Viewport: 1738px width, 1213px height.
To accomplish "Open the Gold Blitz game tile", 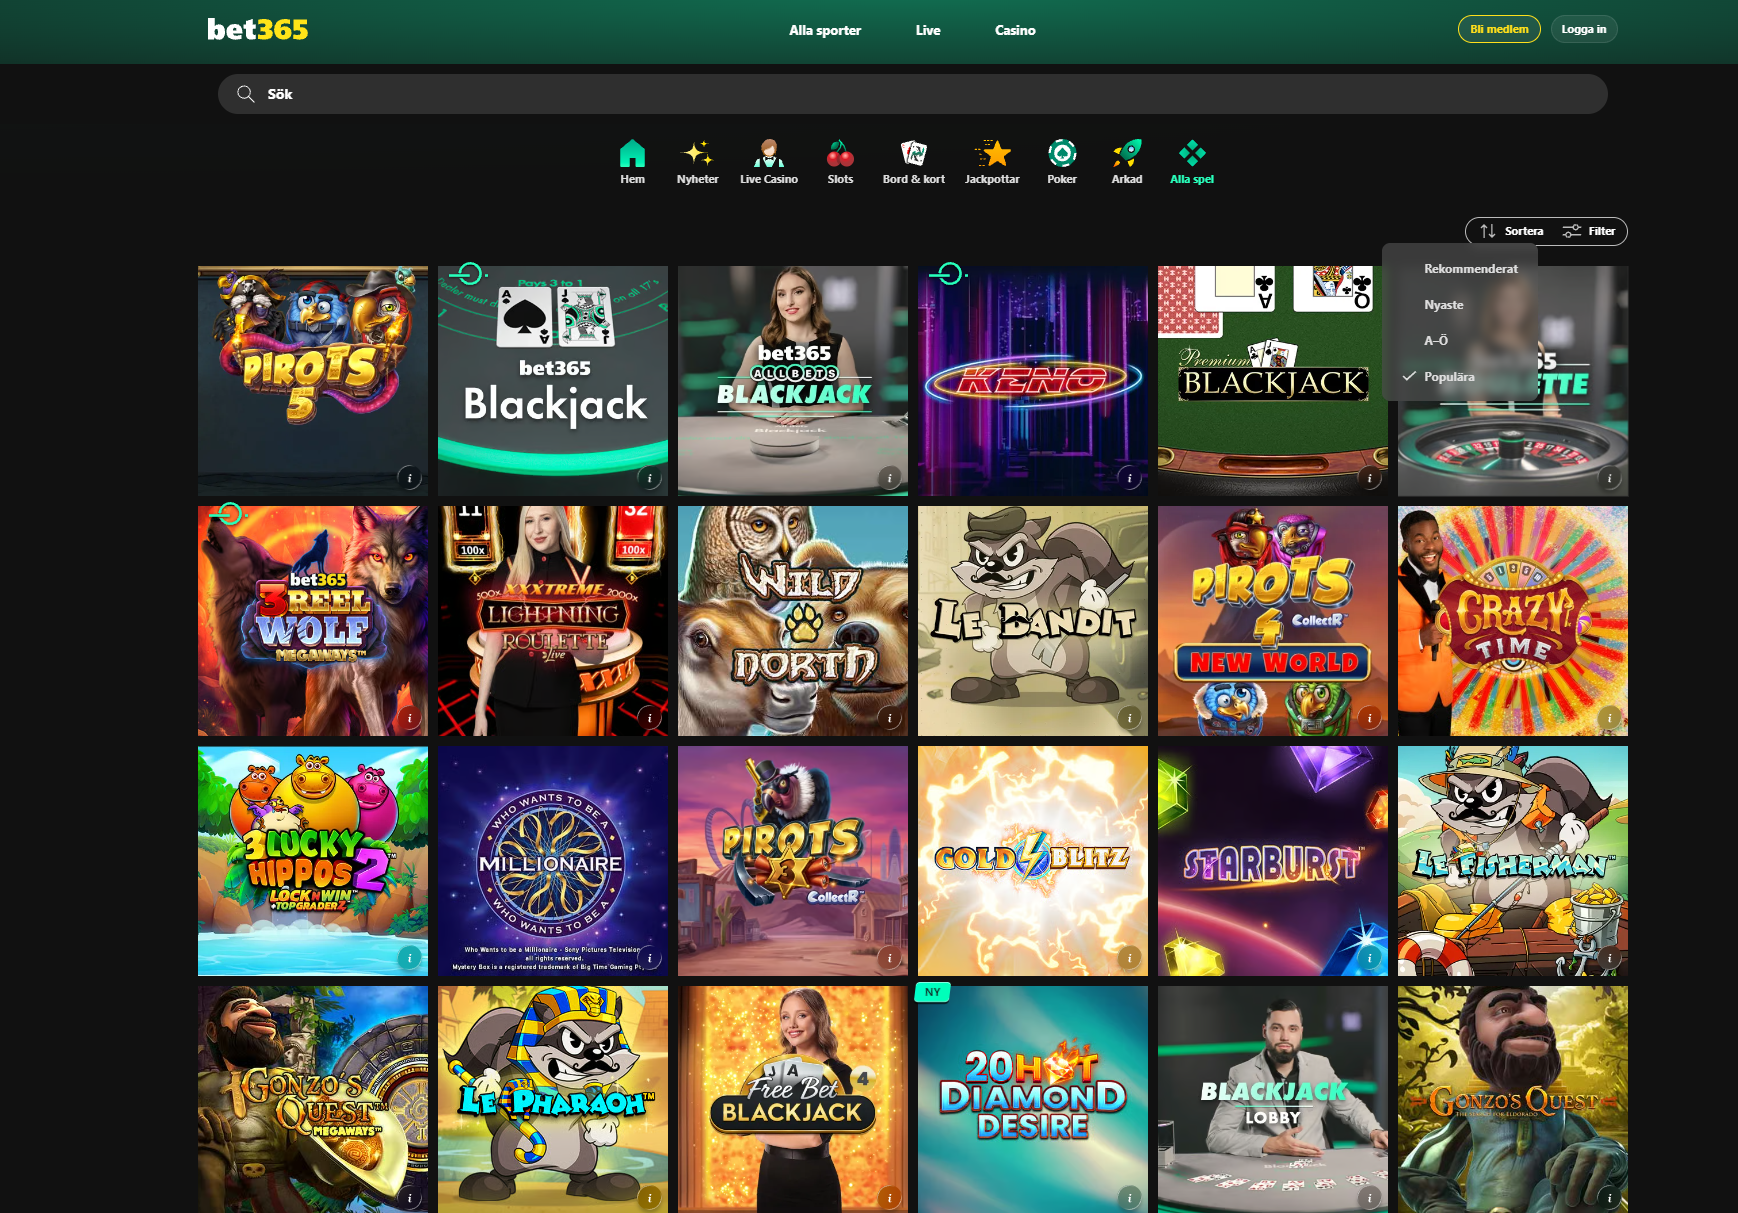I will 1033,861.
